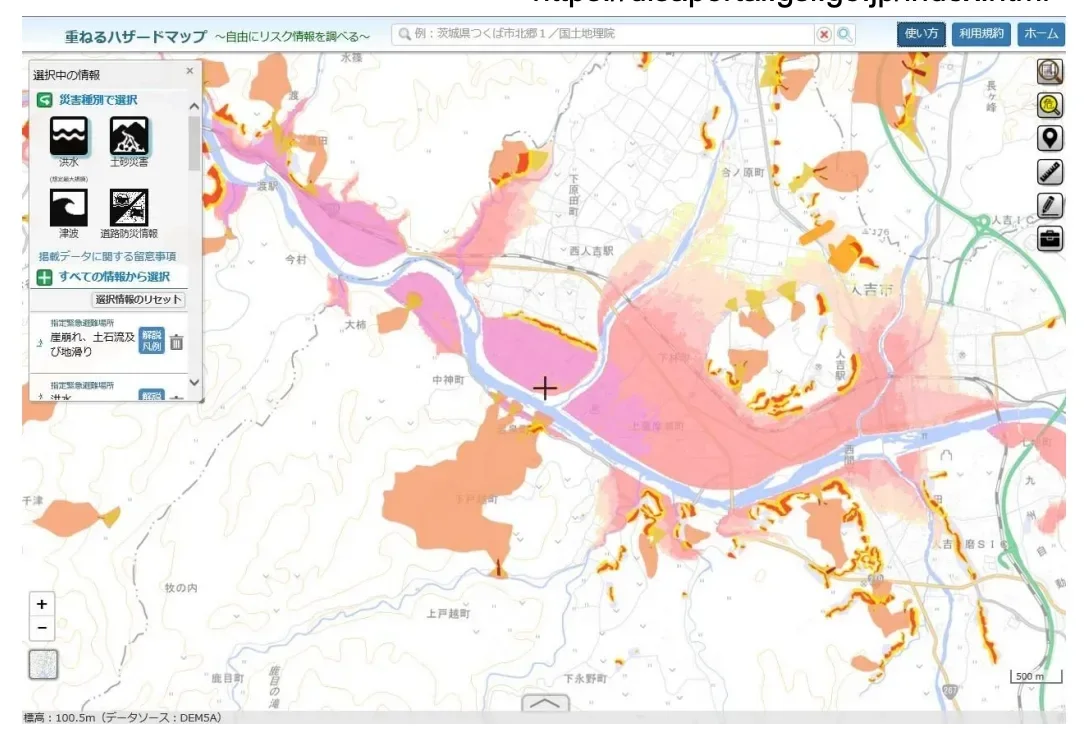Go to ホーム home page
The image size is (1086, 738).
coord(1041,34)
